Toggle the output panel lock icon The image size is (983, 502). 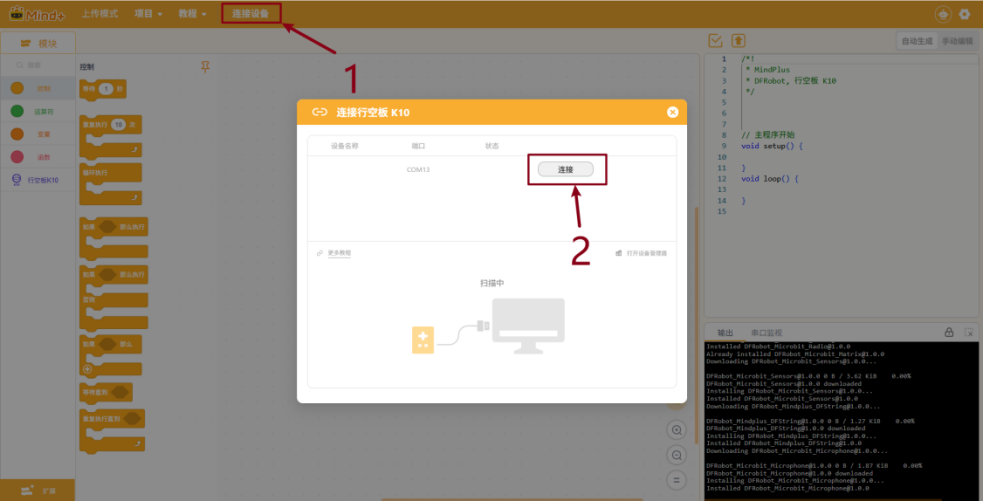point(949,332)
